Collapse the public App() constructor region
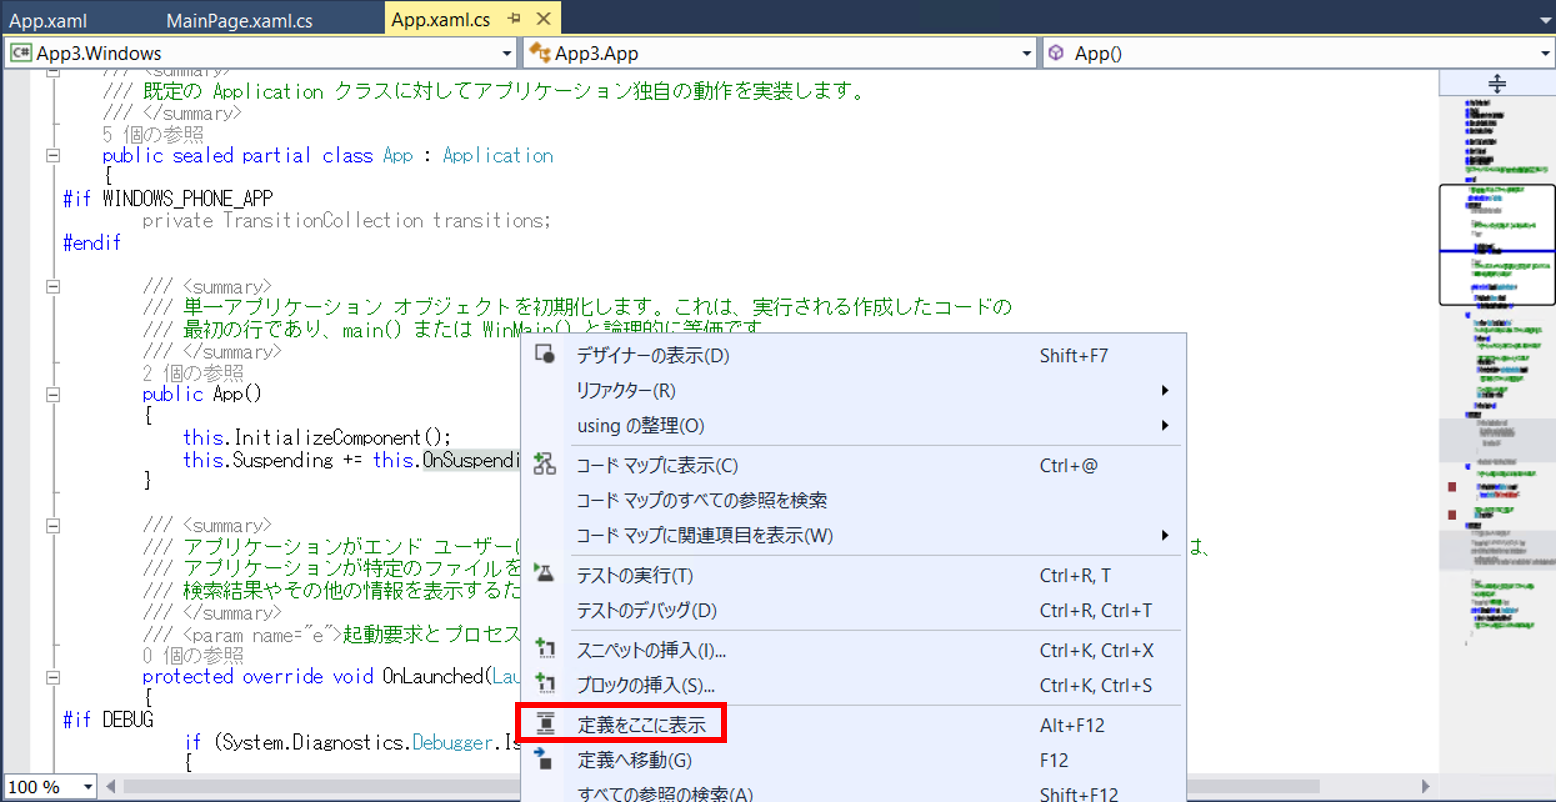The image size is (1556, 802). coord(52,394)
